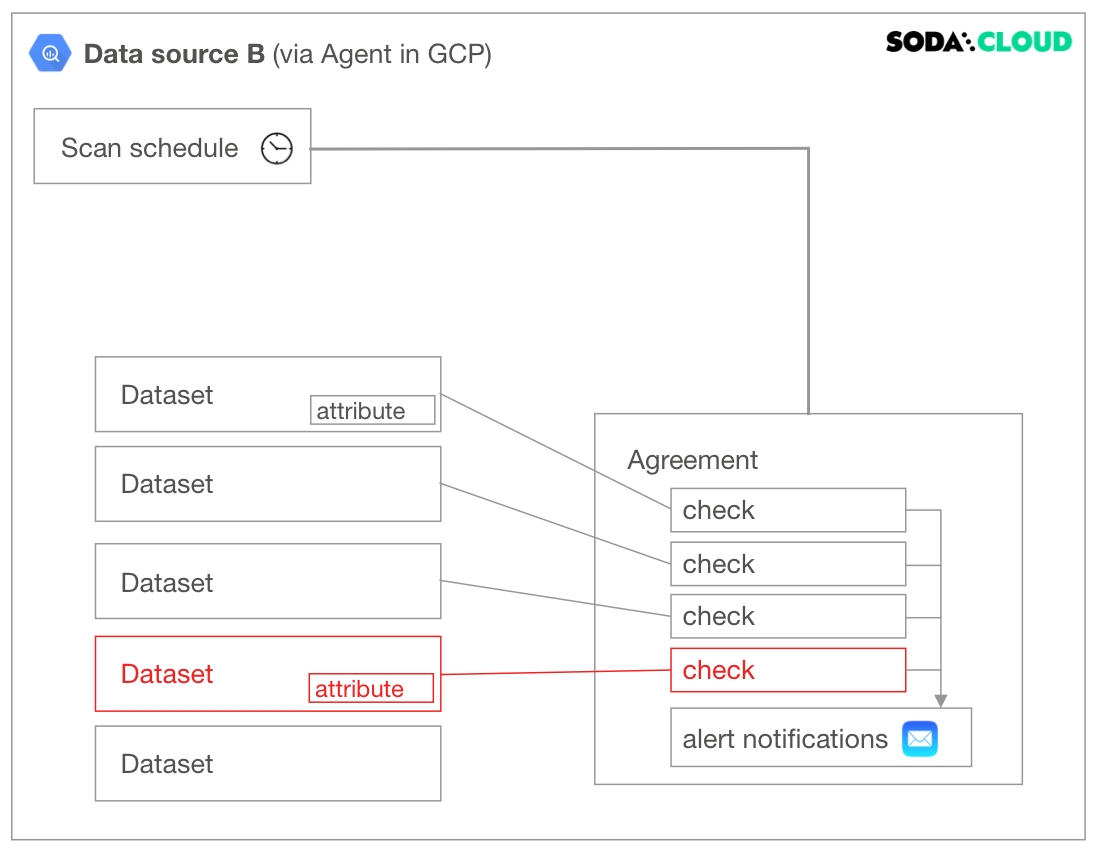Click the Agreement heading label

pyautogui.click(x=692, y=460)
